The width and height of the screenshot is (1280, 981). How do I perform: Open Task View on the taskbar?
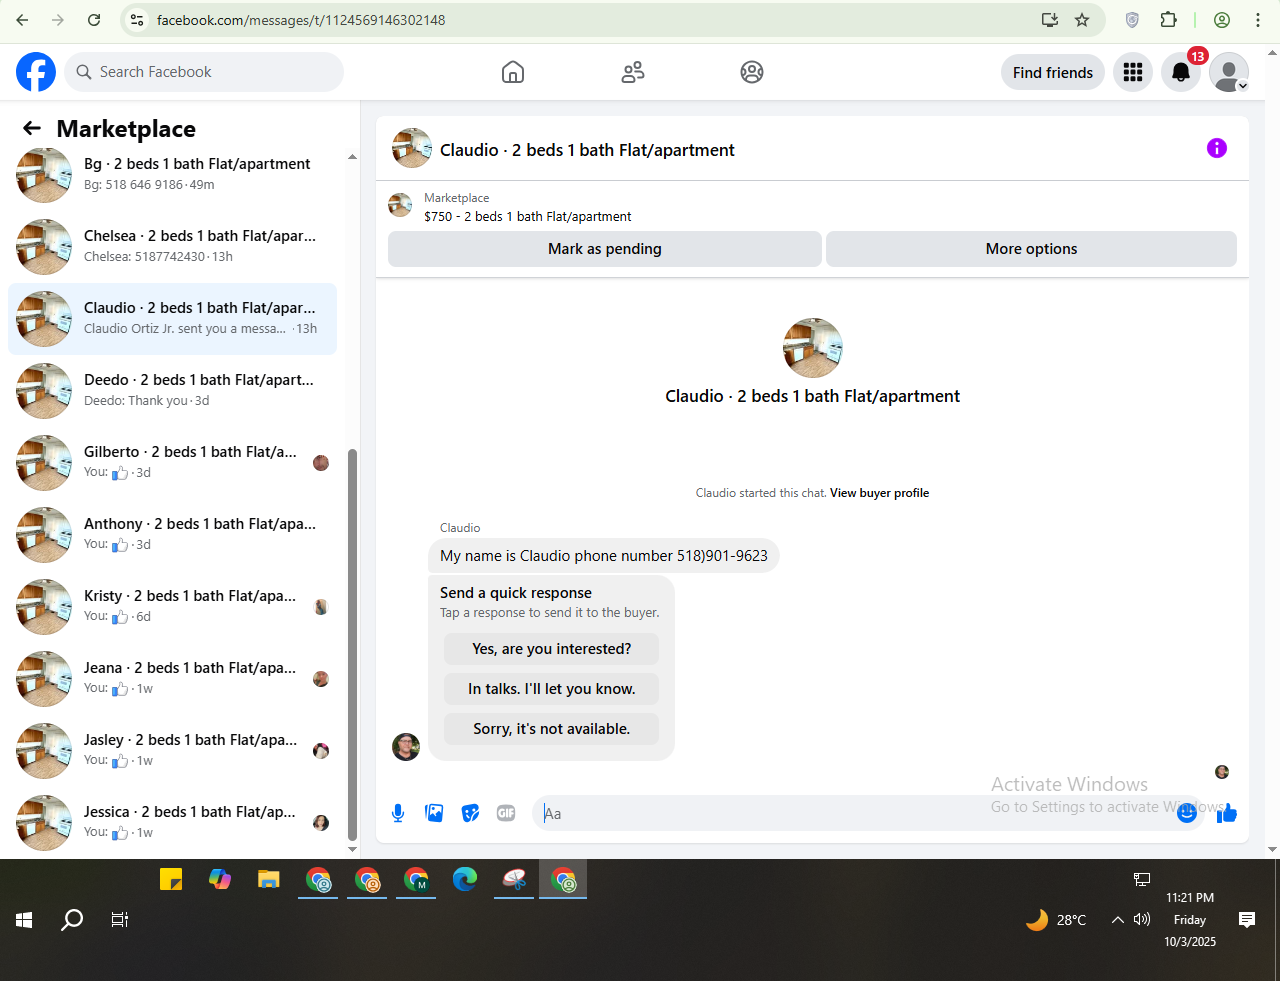[120, 920]
